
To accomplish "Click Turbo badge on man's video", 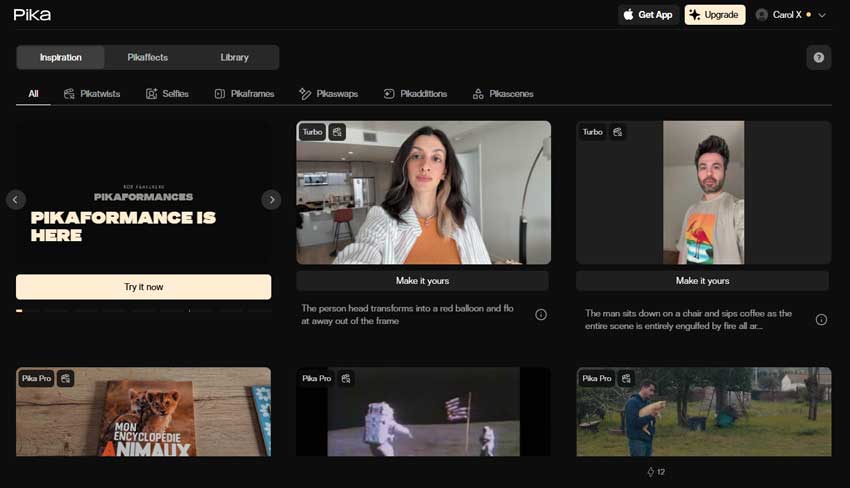I will [x=593, y=132].
